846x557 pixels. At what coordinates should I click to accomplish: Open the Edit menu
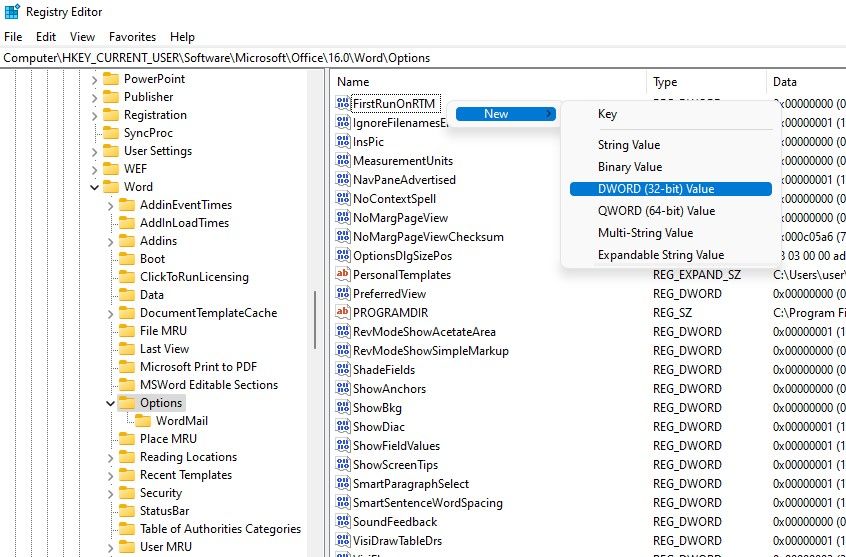click(46, 37)
